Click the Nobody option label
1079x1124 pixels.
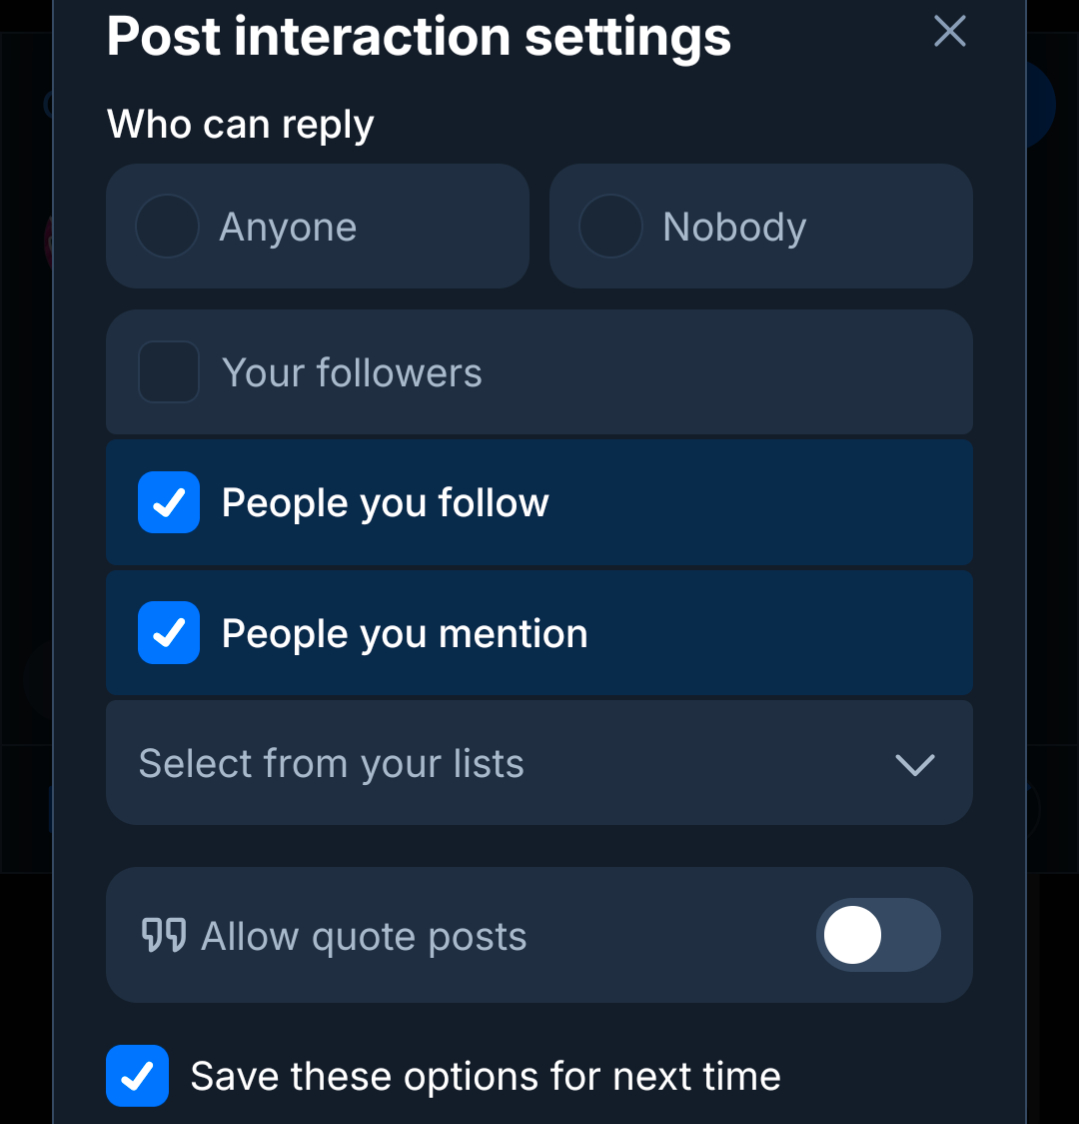(x=734, y=228)
